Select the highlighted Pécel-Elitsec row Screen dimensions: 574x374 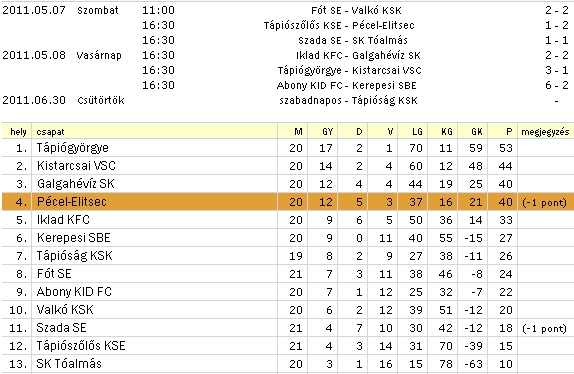[x=287, y=202]
